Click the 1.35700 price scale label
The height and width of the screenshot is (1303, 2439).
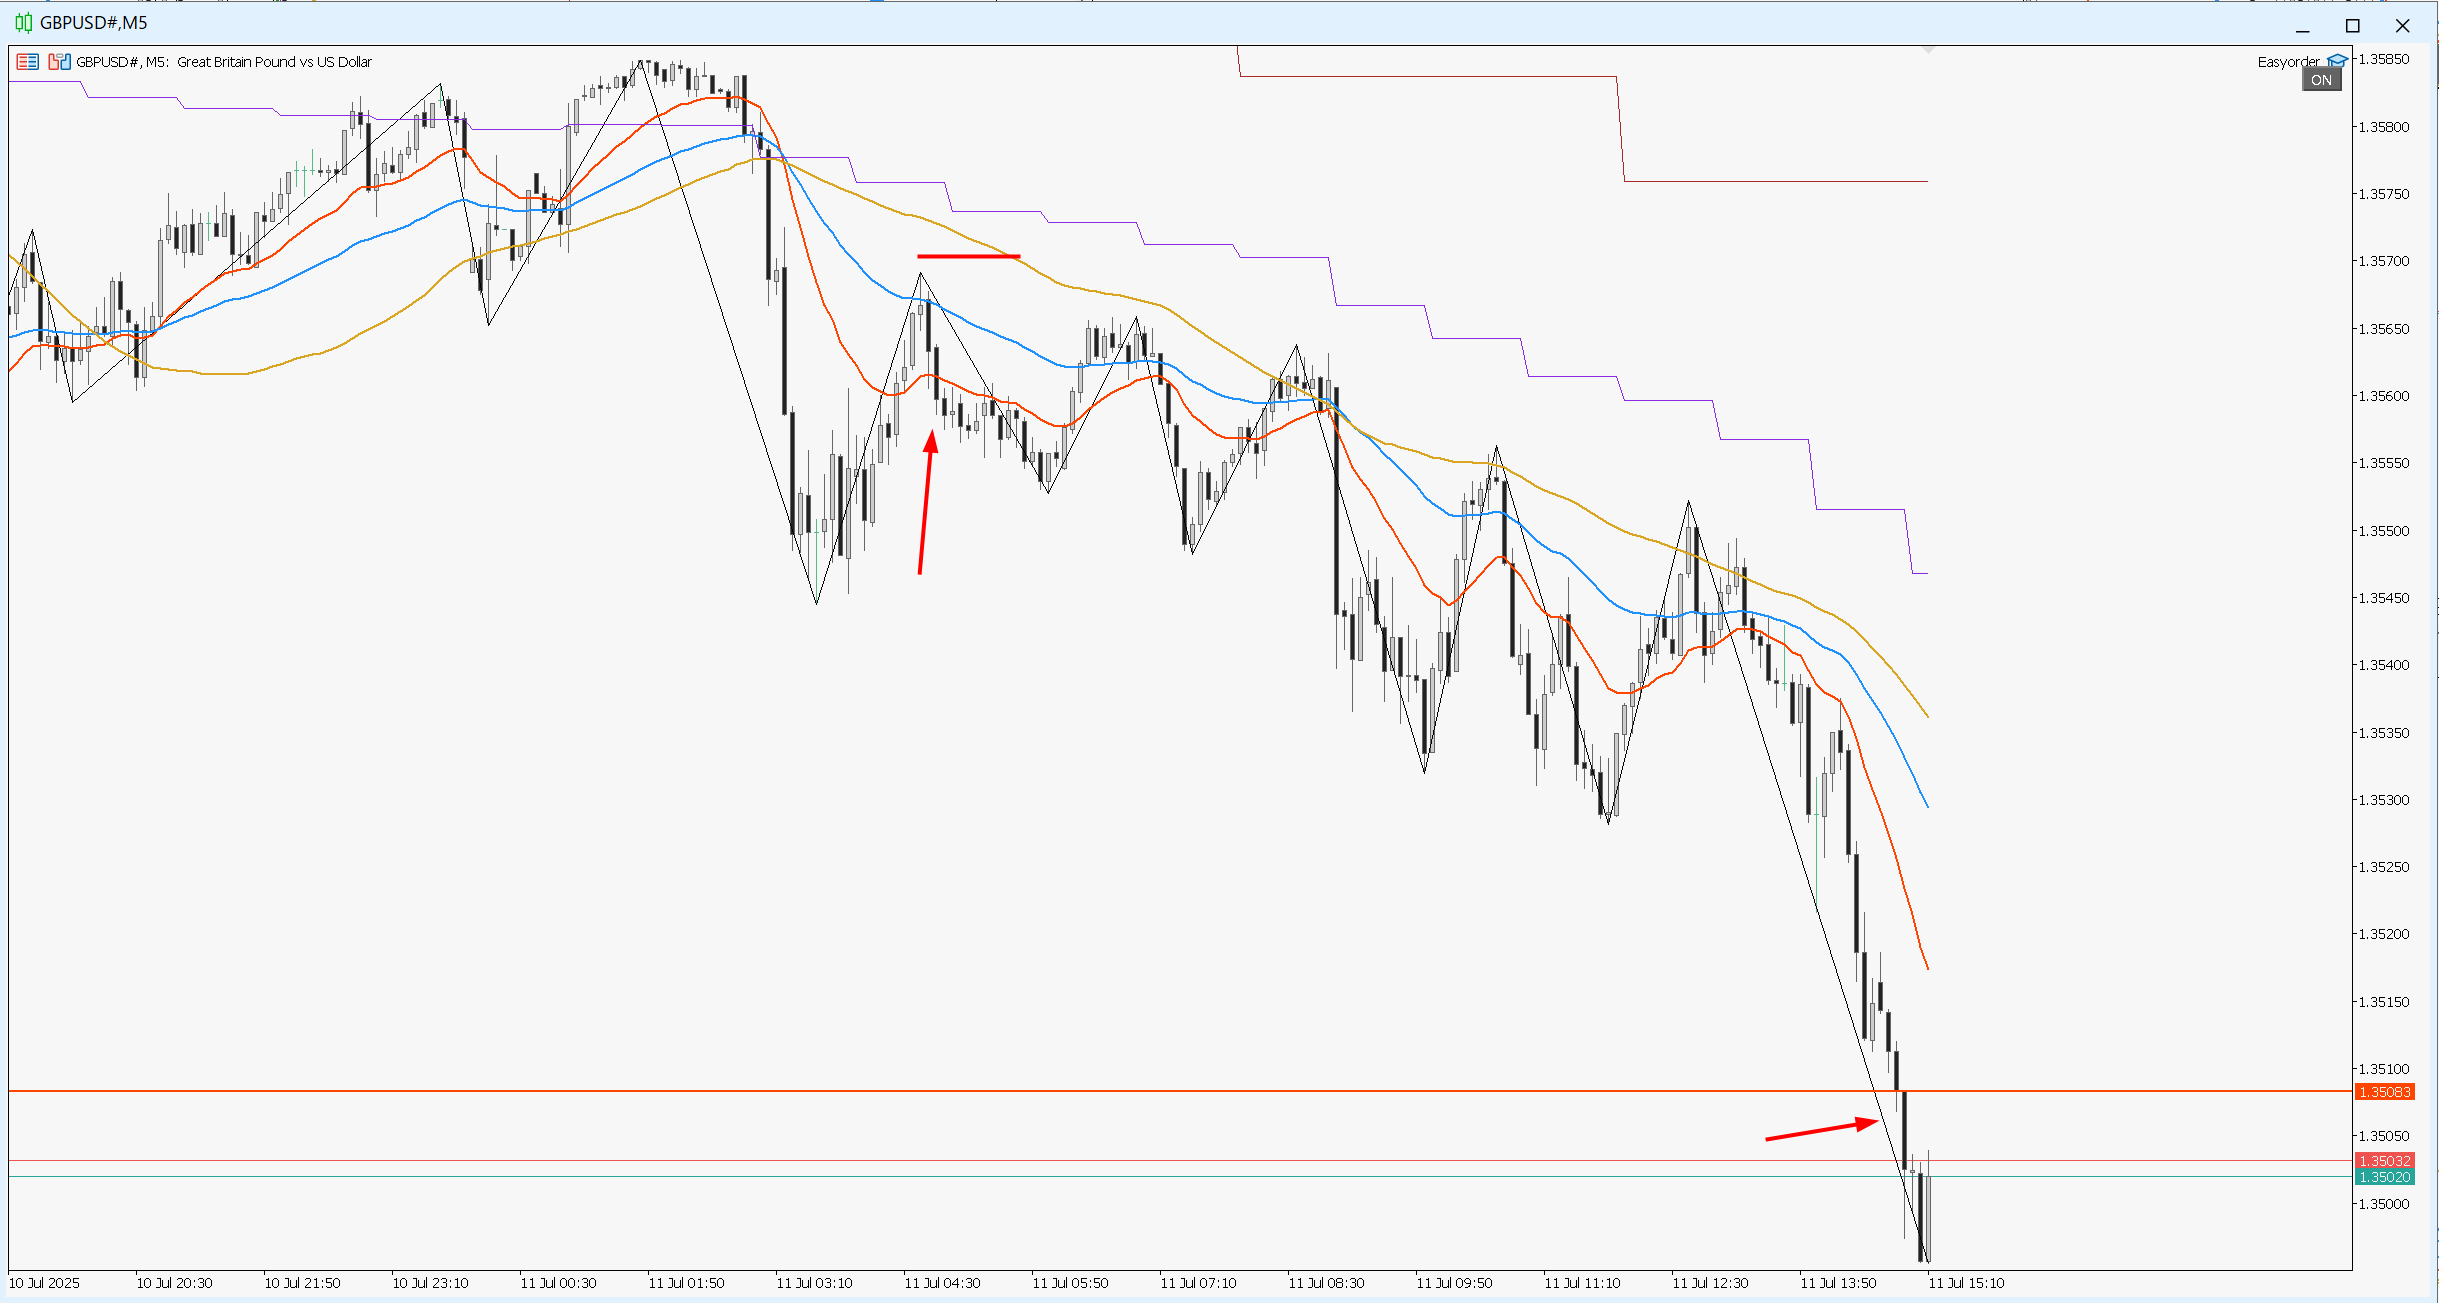2384,261
